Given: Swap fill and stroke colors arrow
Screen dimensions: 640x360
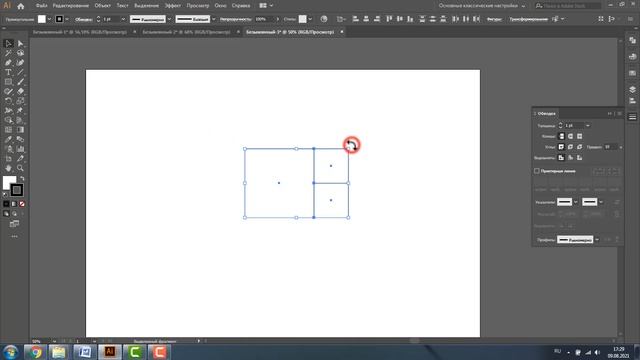Looking at the screenshot, I should coord(22,178).
